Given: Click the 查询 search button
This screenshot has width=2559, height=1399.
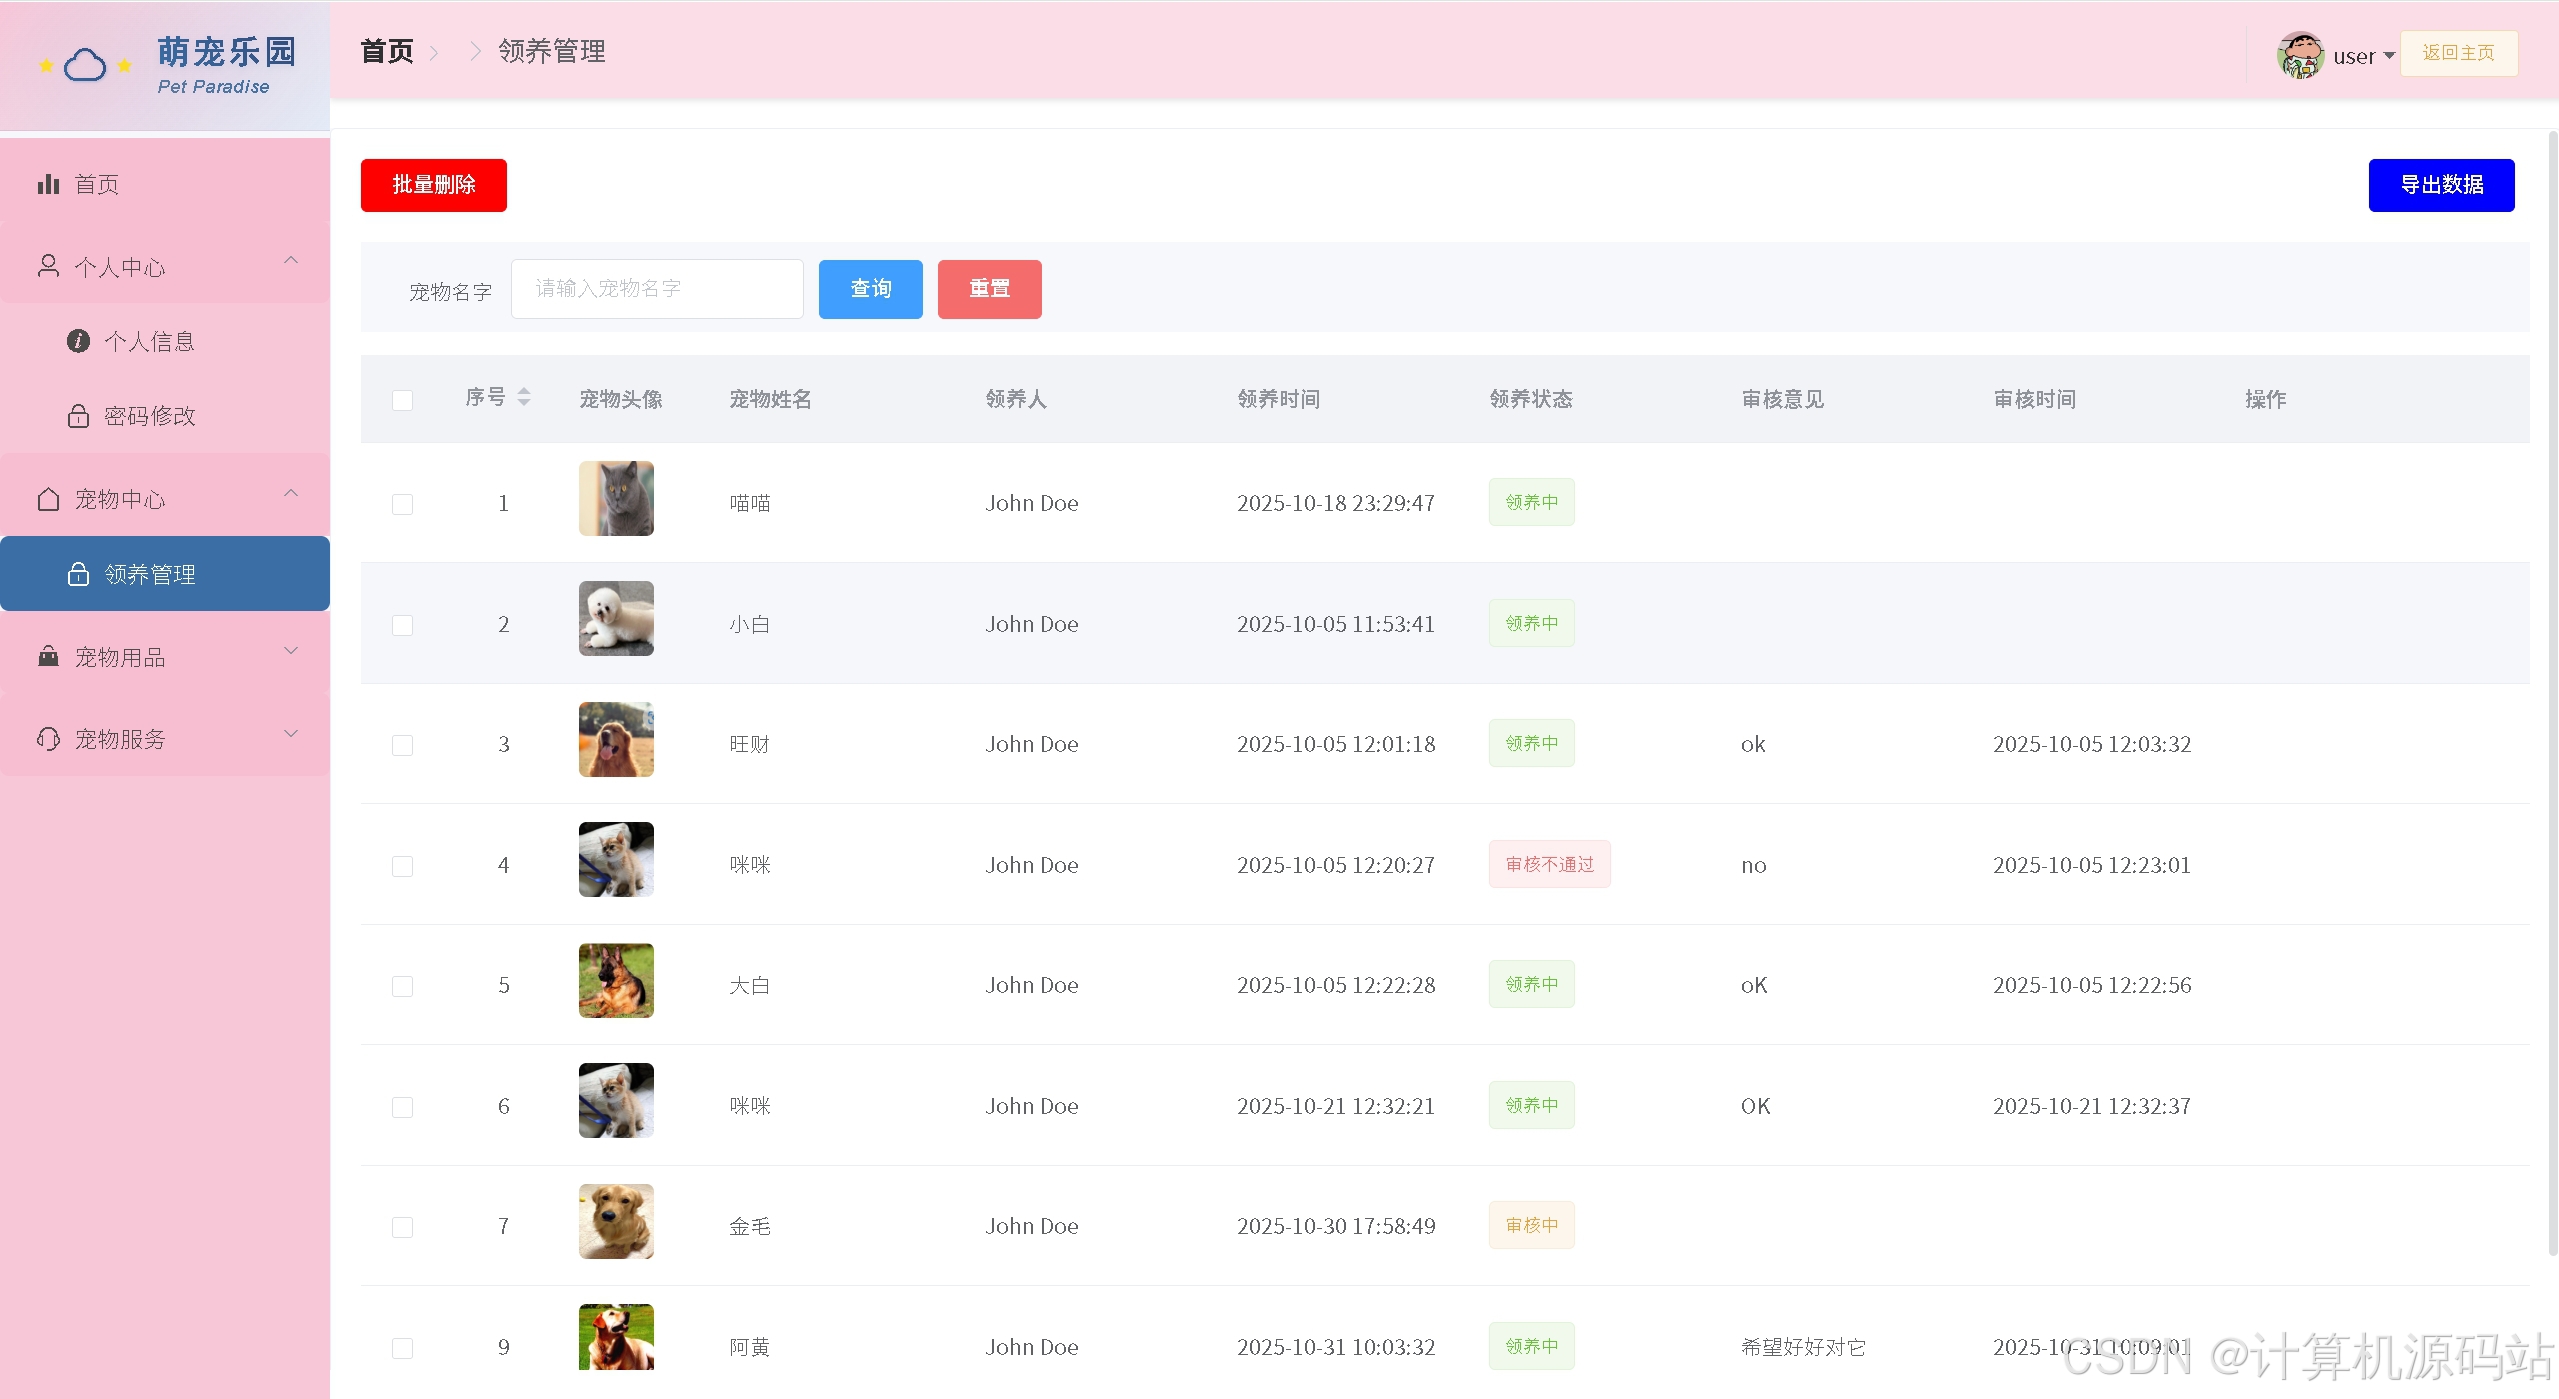Looking at the screenshot, I should 871,289.
